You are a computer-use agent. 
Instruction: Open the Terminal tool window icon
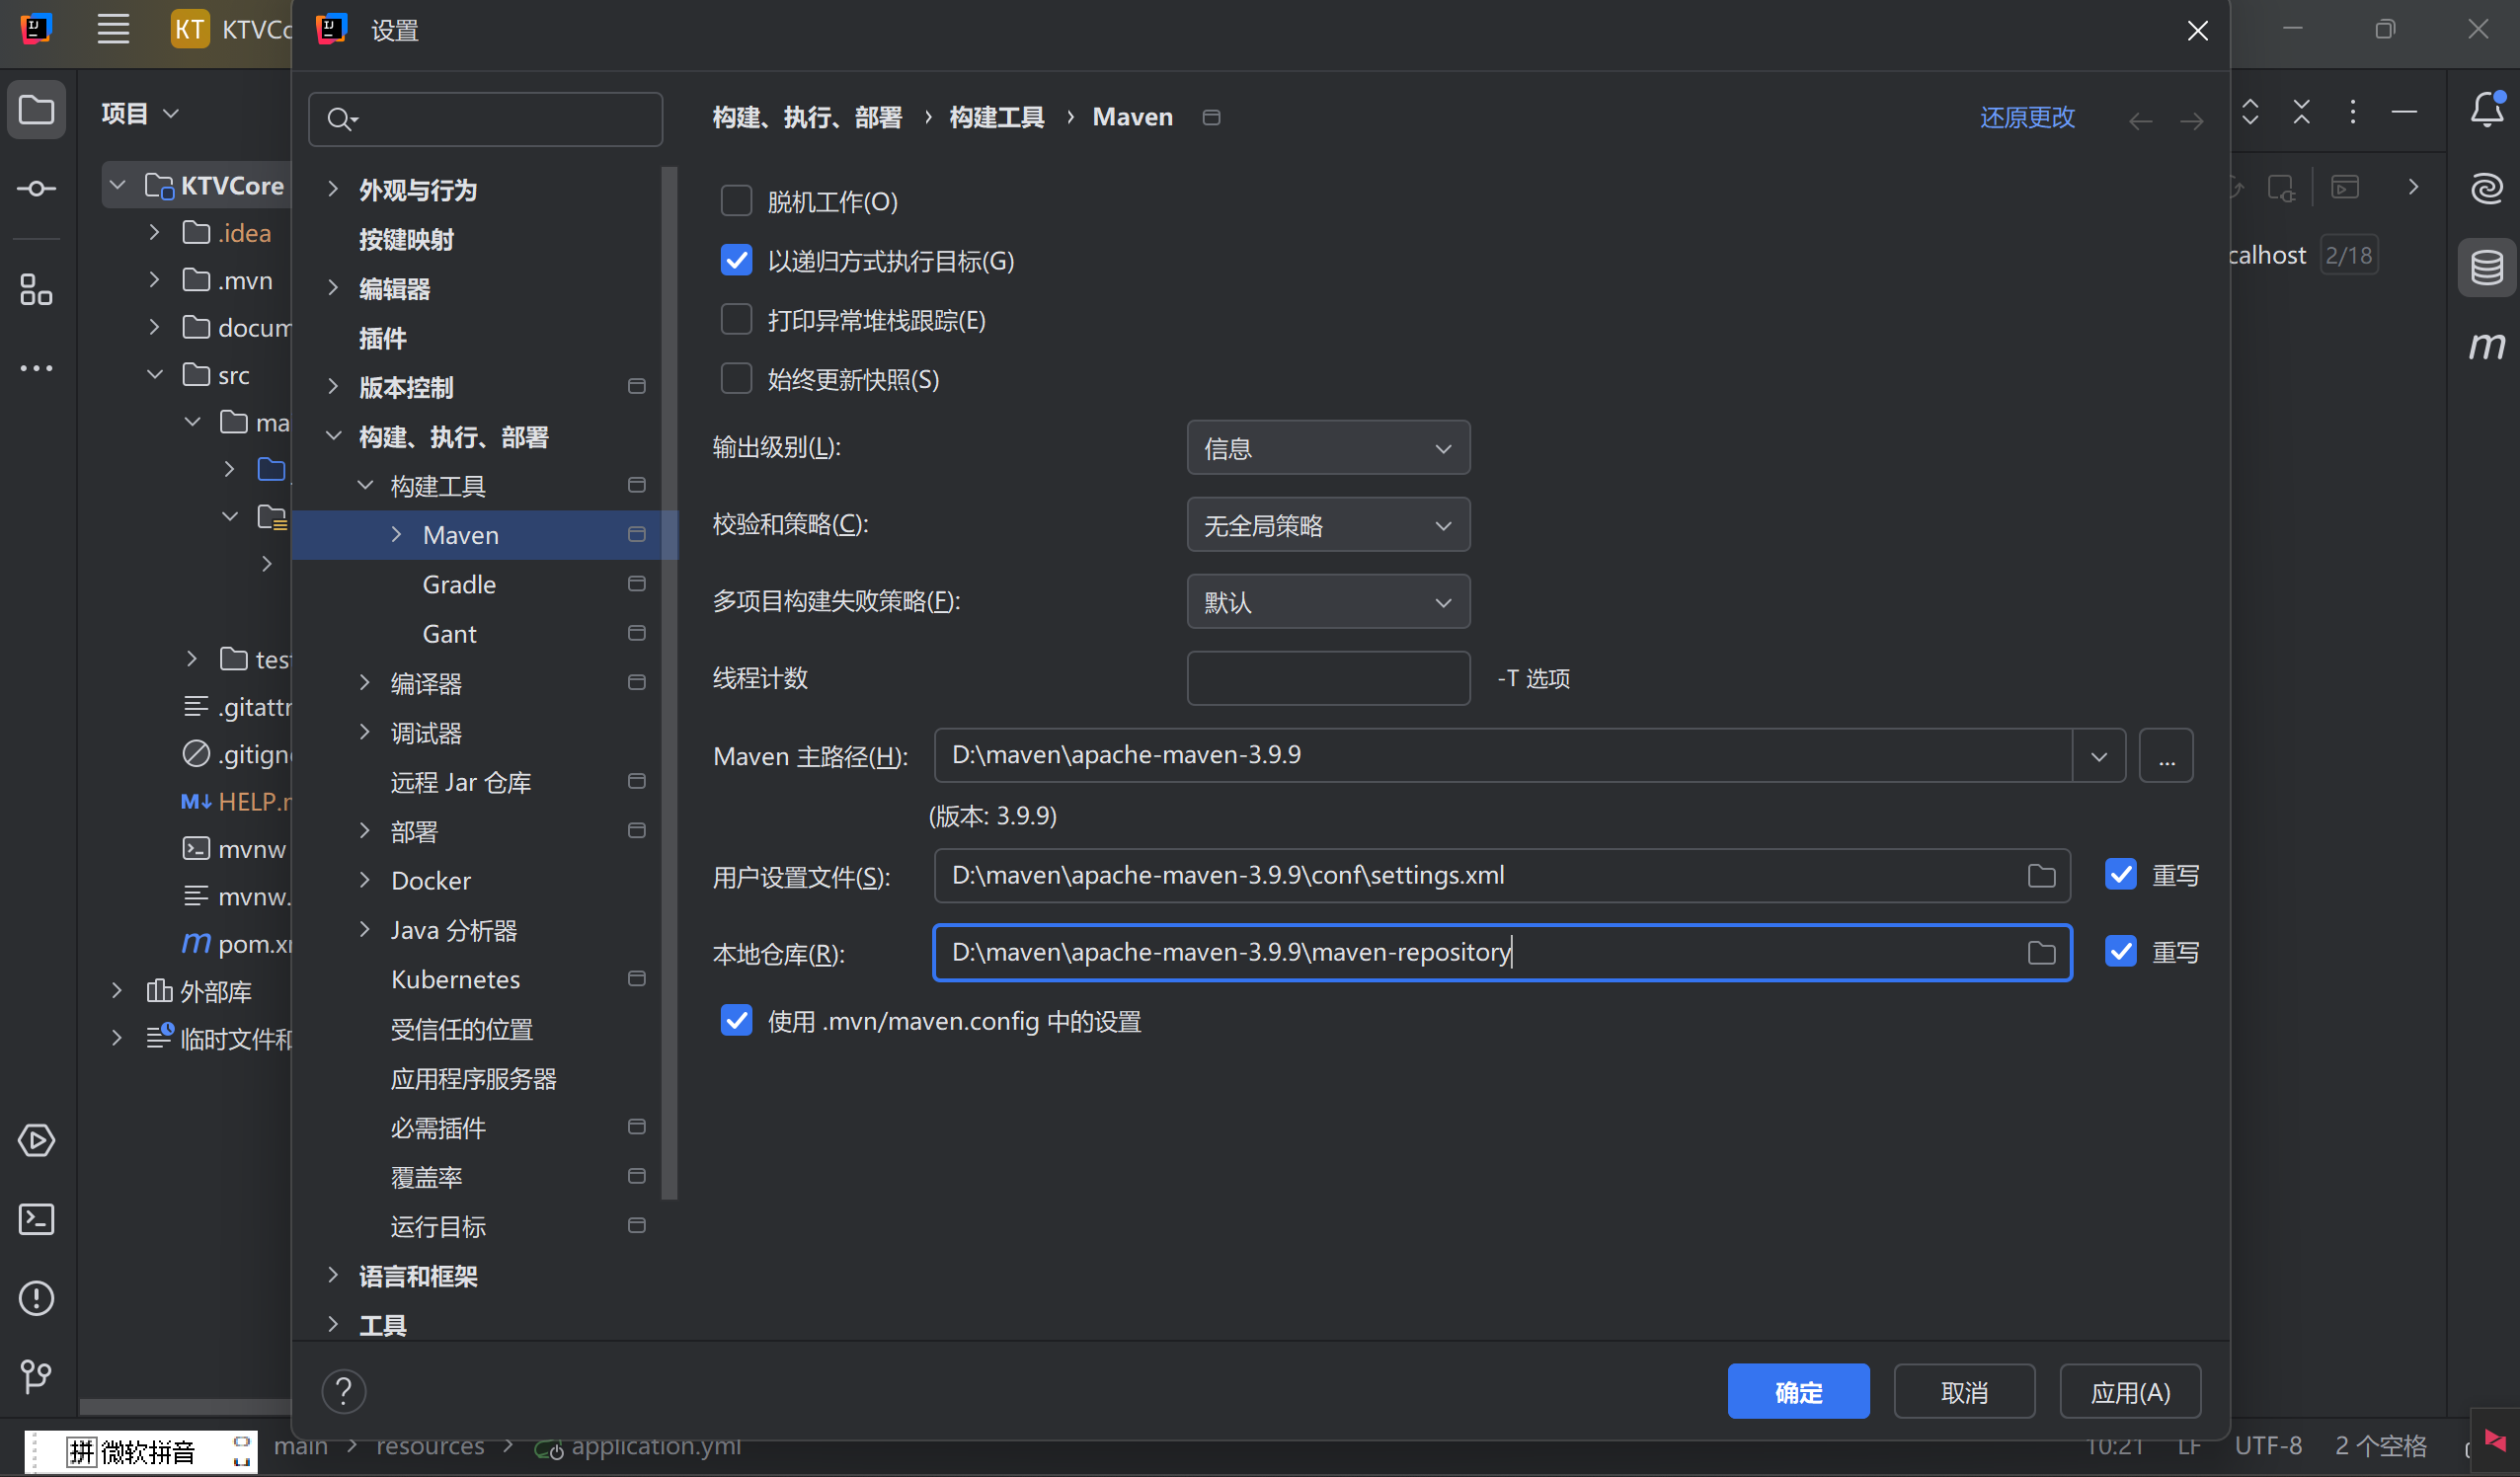(x=37, y=1219)
